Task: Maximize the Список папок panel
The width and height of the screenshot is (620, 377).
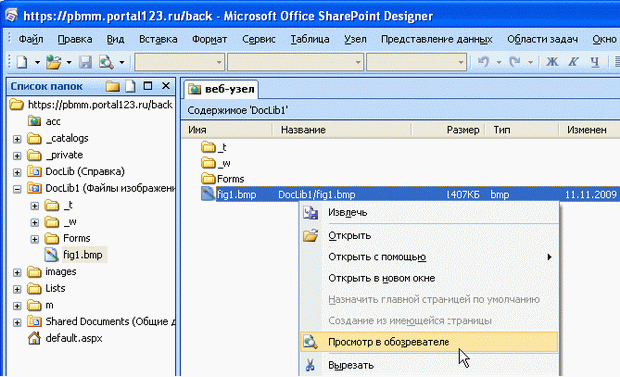Action: tap(148, 86)
